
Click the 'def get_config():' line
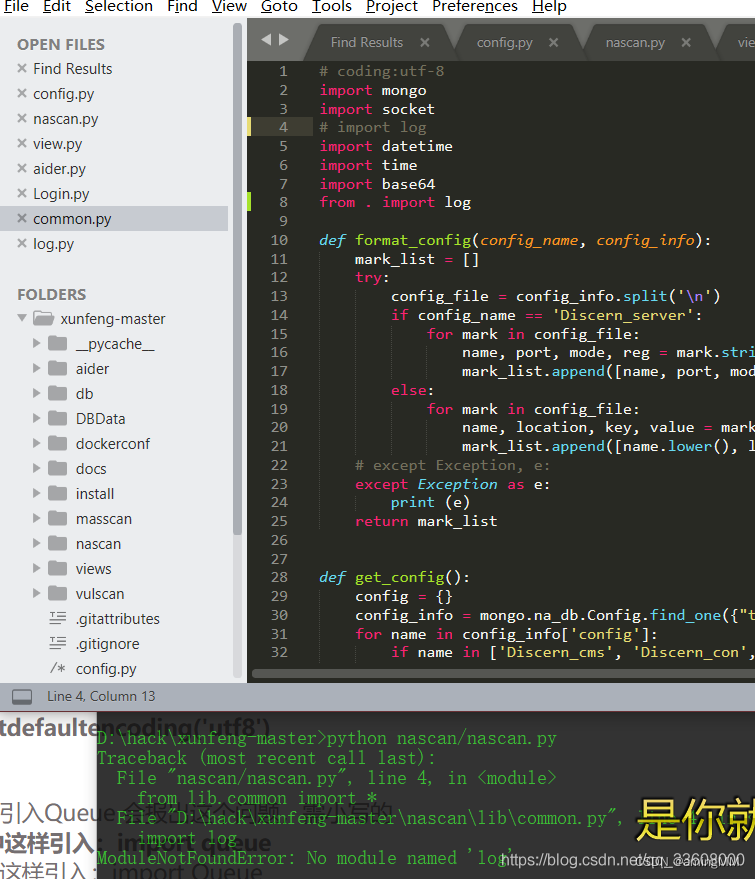395,577
